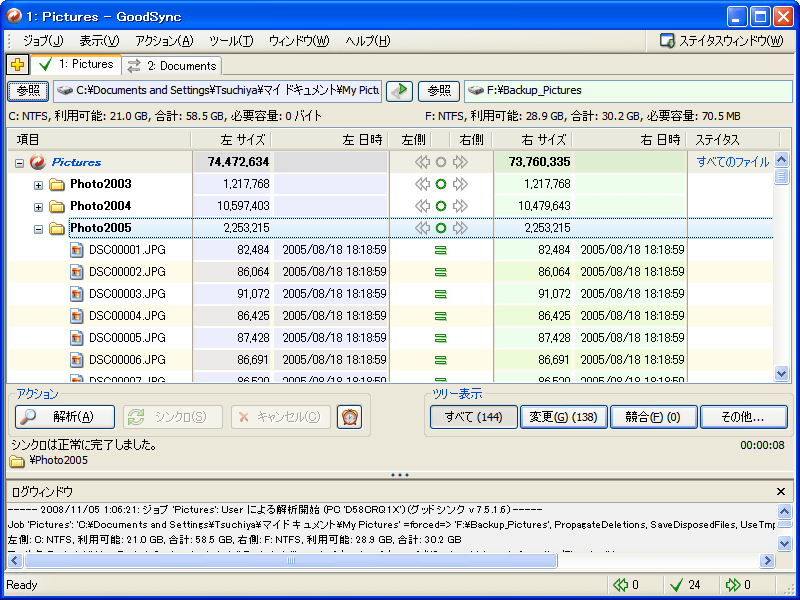Image resolution: width=800 pixels, height=600 pixels.
Task: Click right arrow in Pictures root row
Action: click(x=460, y=162)
